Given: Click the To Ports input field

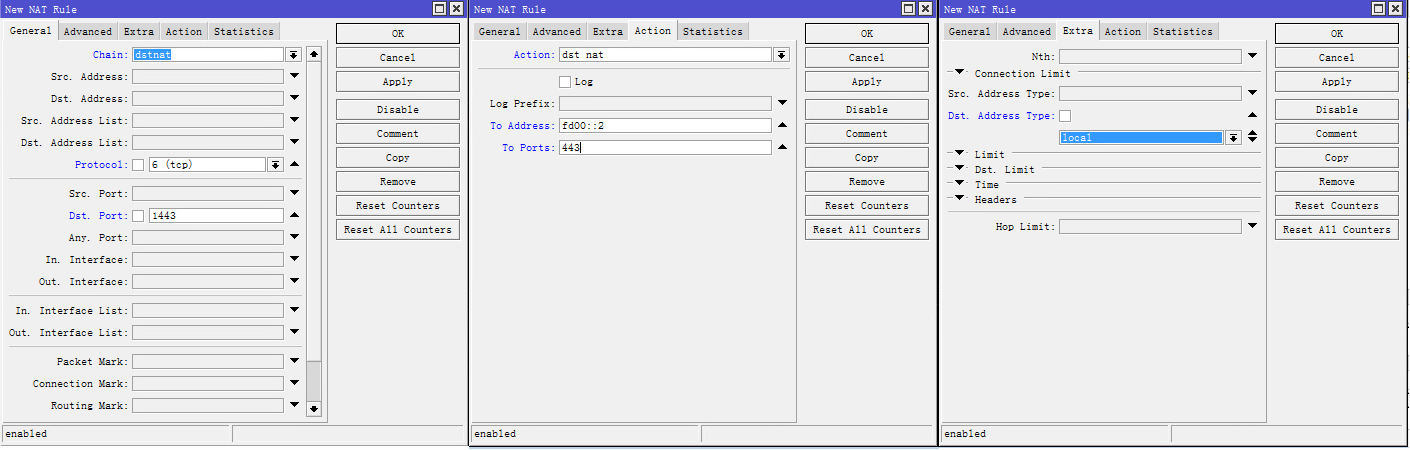Looking at the screenshot, I should pyautogui.click(x=665, y=148).
